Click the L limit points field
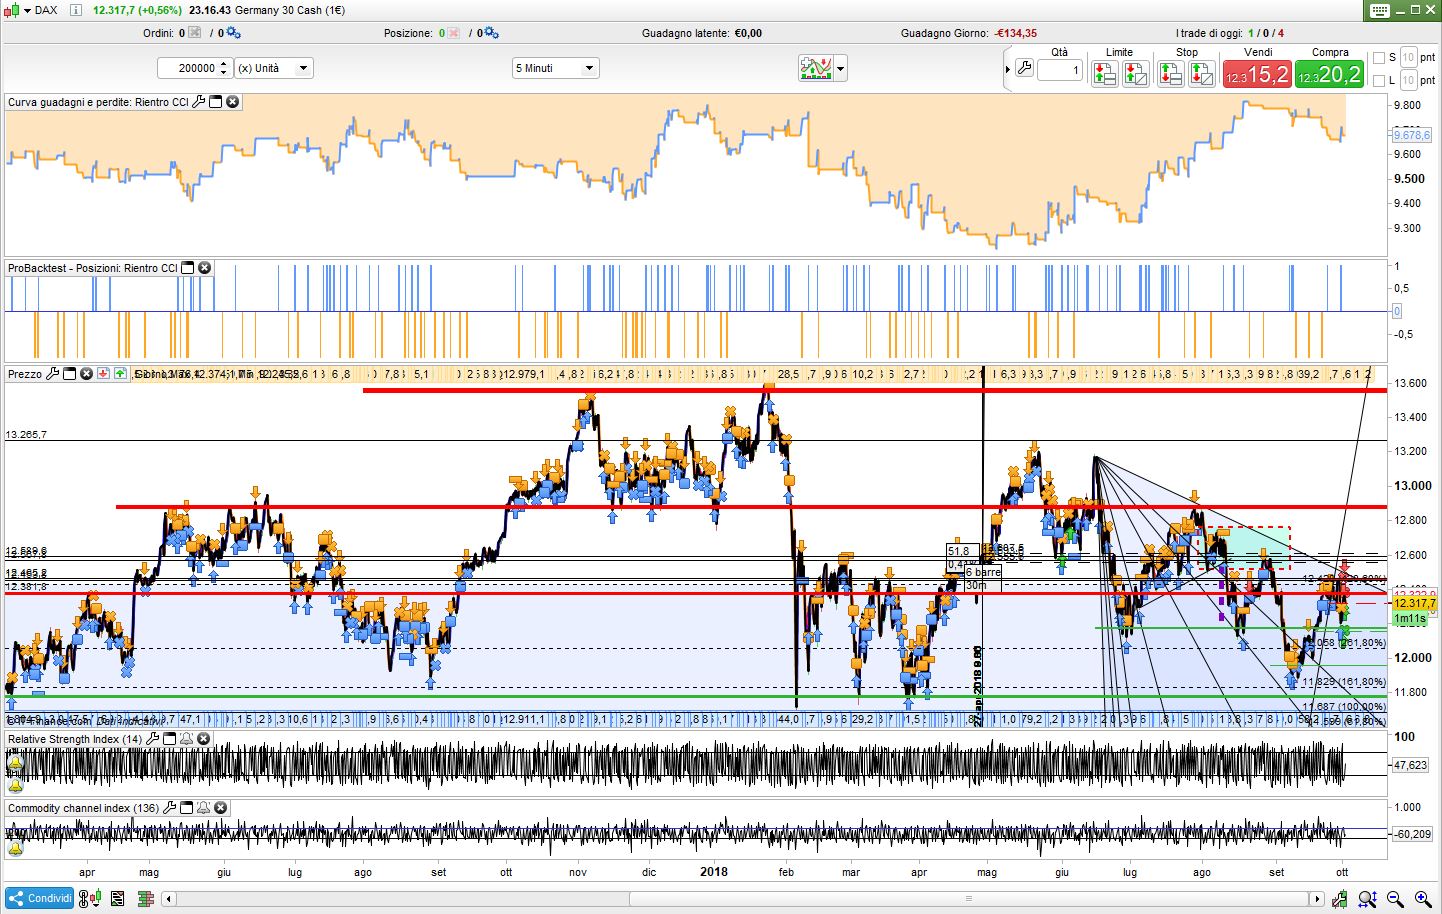The width and height of the screenshot is (1442, 914). (x=1409, y=80)
